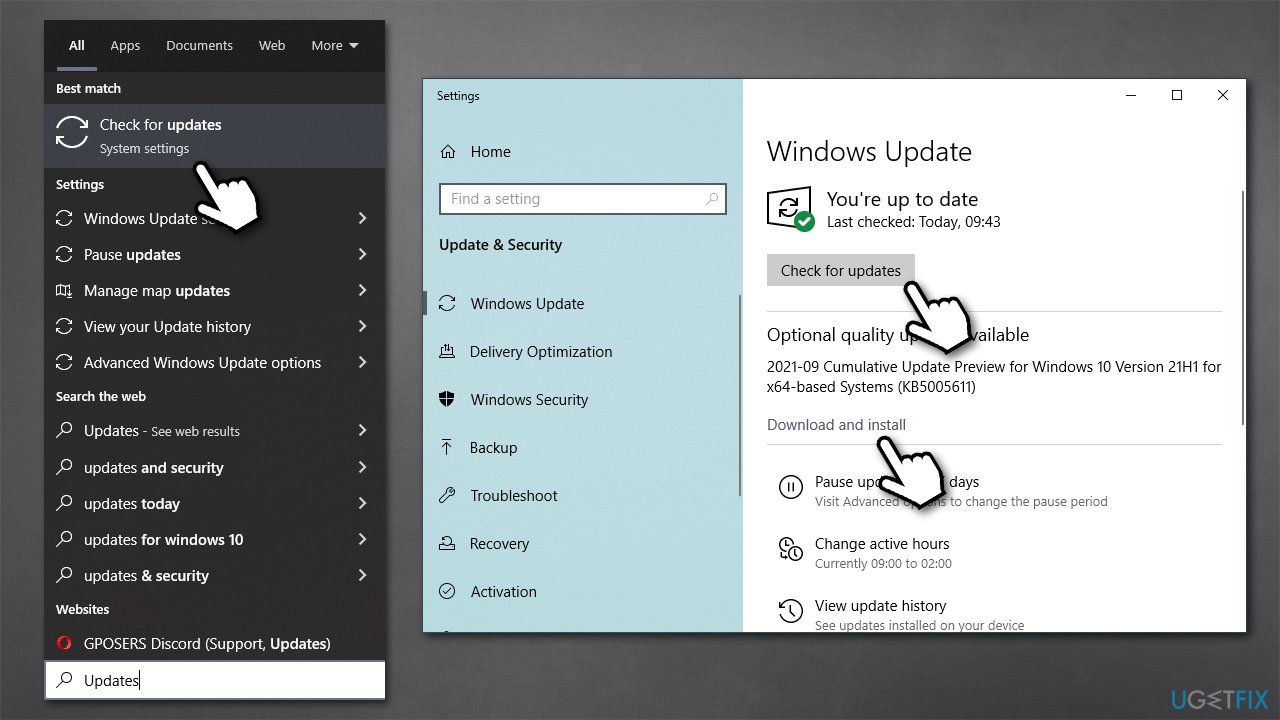Expand the Pause updates search result
The height and width of the screenshot is (720, 1280).
point(362,255)
